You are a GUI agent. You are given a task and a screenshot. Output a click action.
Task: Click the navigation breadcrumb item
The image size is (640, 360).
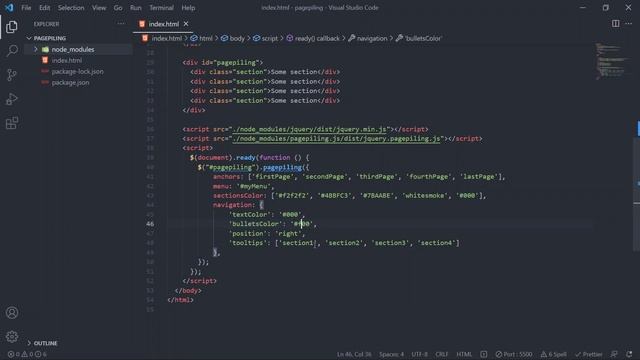(x=368, y=38)
